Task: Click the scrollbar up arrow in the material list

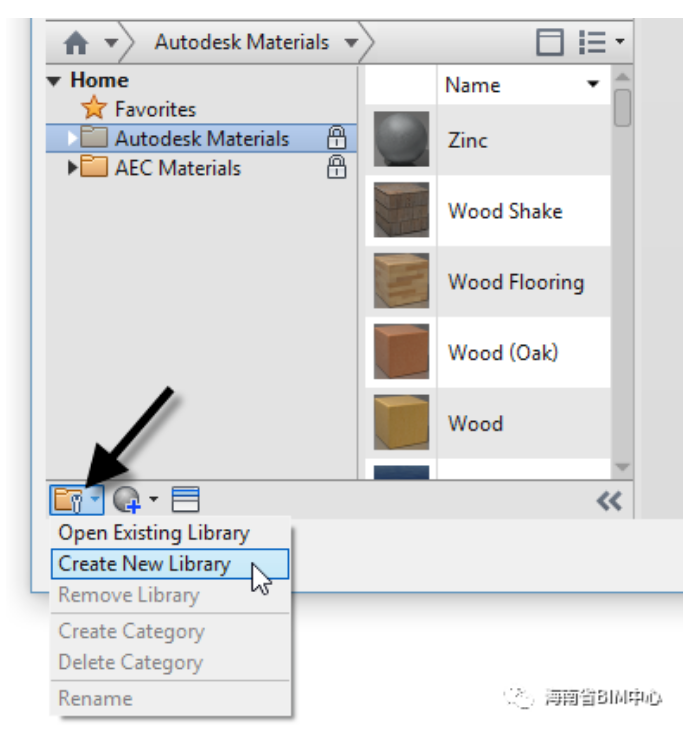Action: pyautogui.click(x=622, y=77)
